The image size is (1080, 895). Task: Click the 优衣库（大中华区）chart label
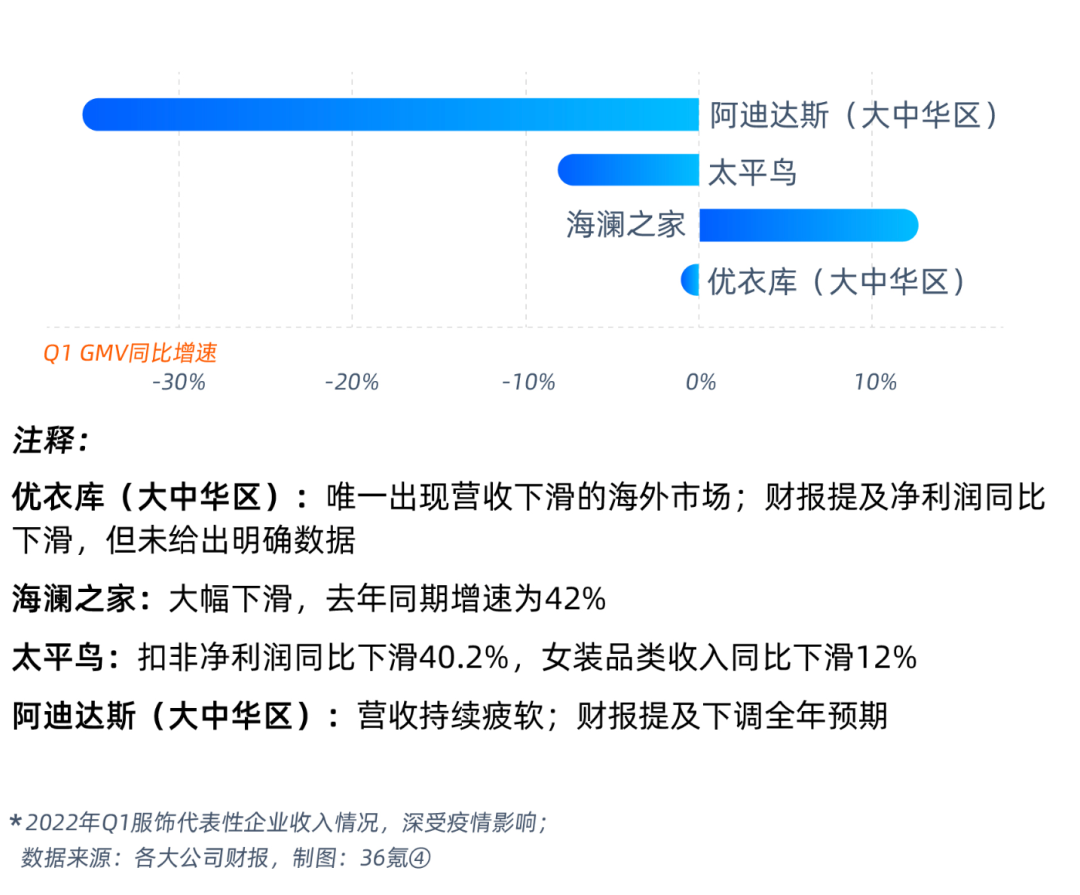tap(838, 281)
